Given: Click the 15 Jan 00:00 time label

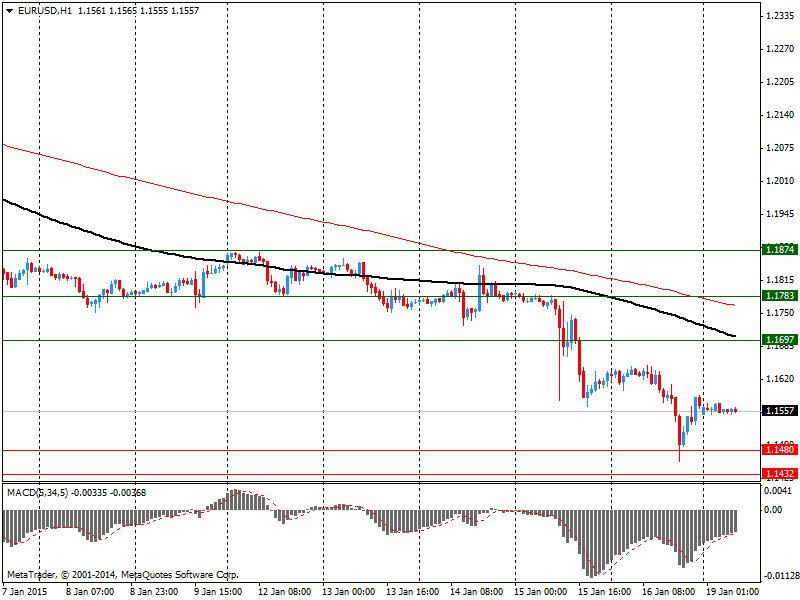Looking at the screenshot, I should (x=540, y=592).
